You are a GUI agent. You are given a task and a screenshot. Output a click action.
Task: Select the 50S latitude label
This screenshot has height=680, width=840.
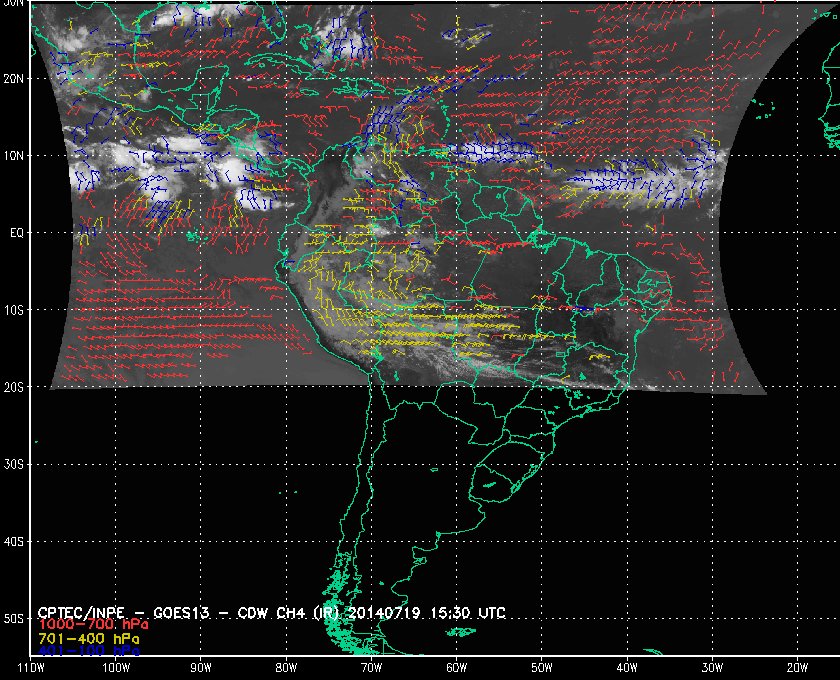pyautogui.click(x=13, y=618)
